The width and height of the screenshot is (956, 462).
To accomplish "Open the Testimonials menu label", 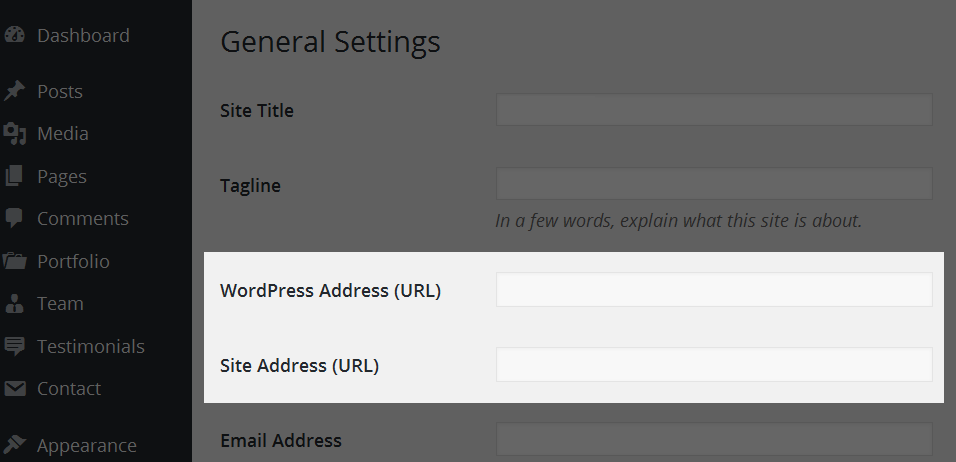I will point(91,346).
